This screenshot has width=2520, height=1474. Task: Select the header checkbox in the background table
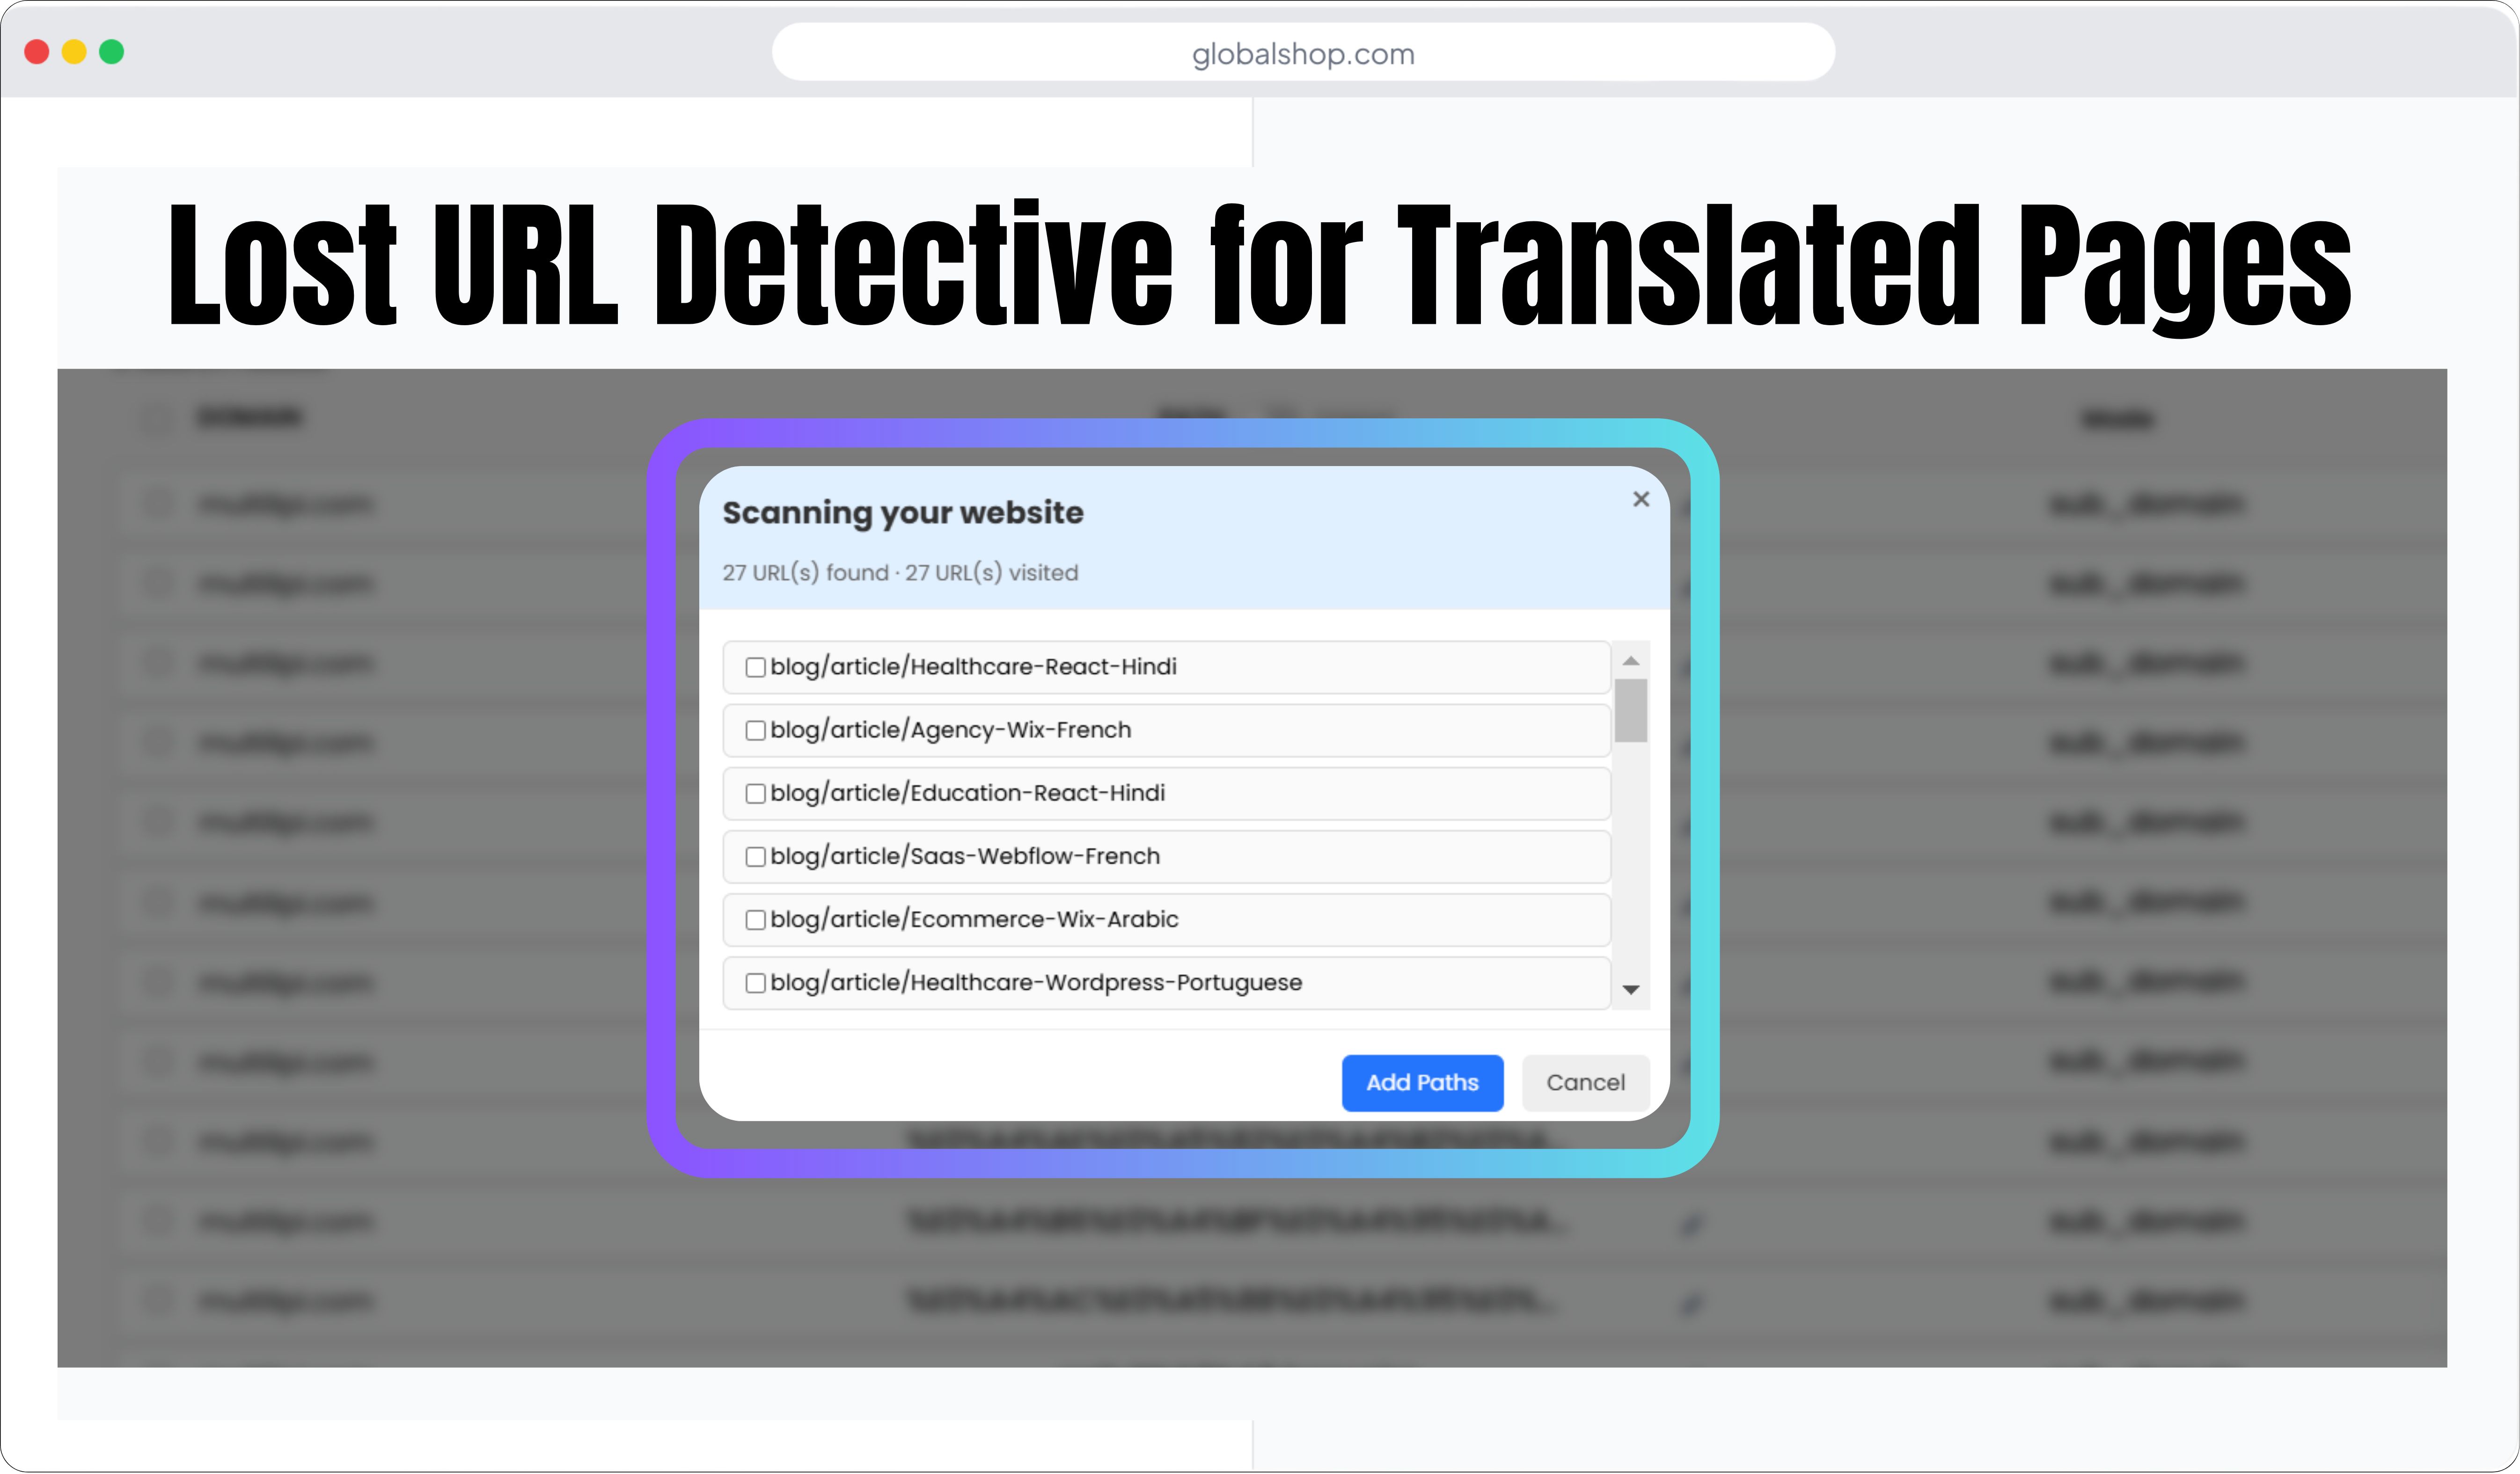click(x=155, y=417)
